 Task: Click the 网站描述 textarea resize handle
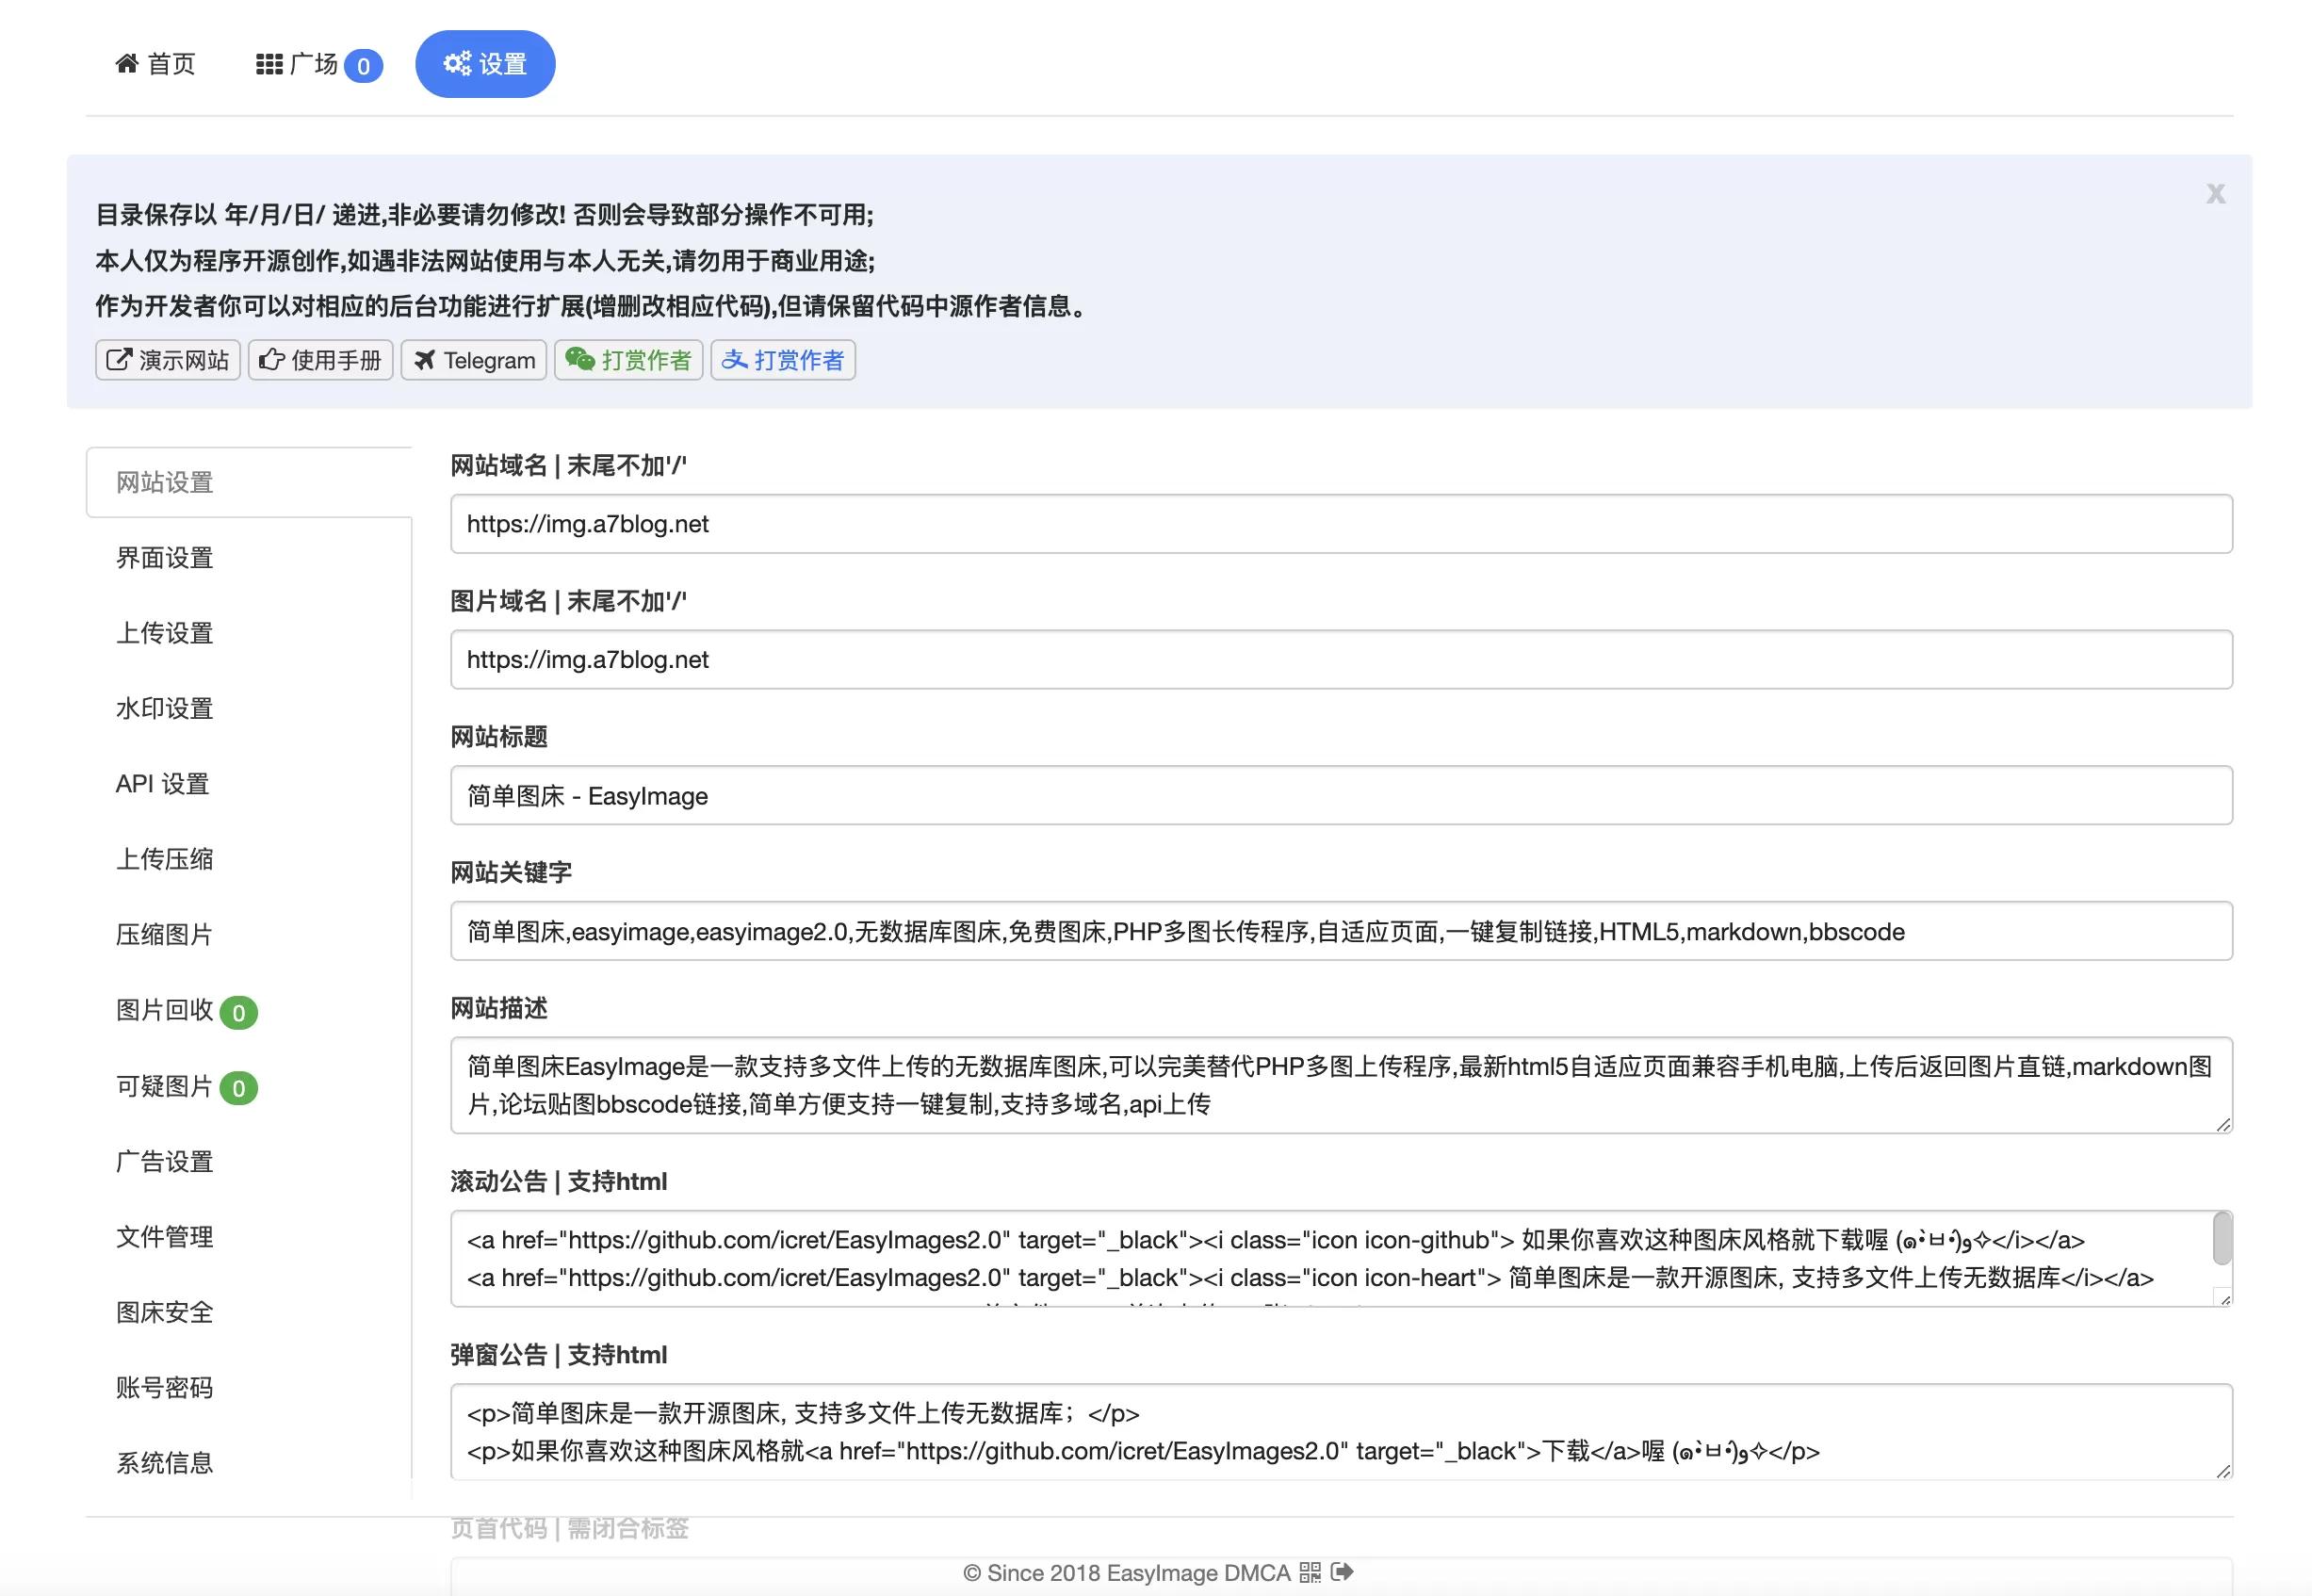[2223, 1124]
